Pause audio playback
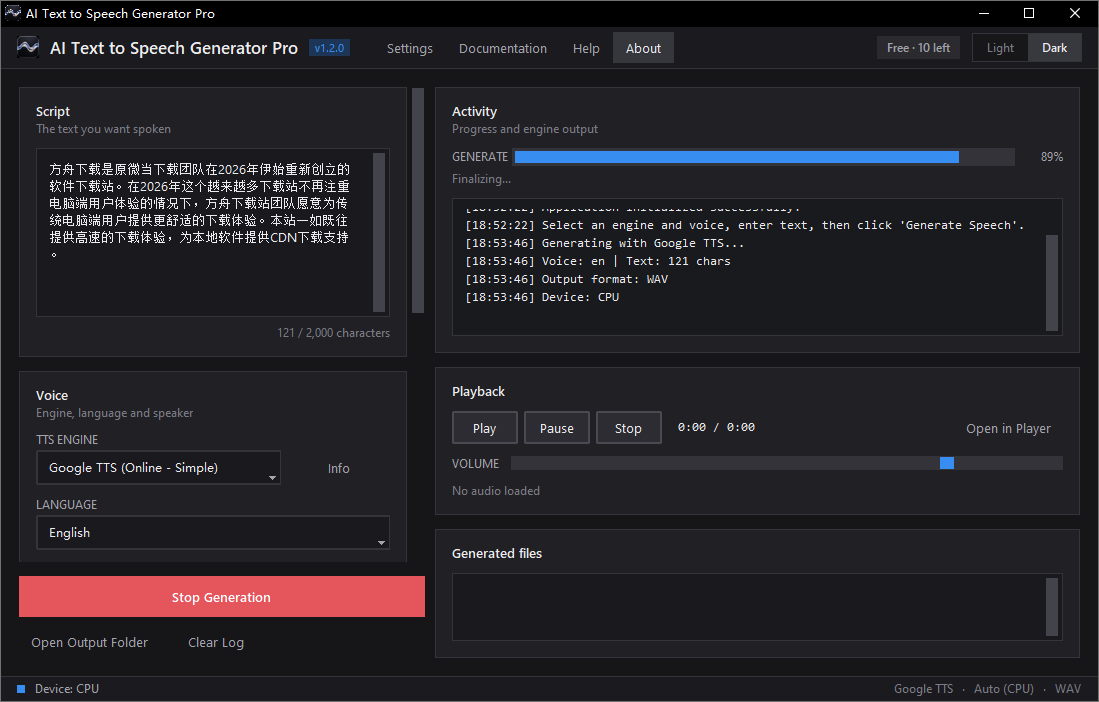 [x=557, y=428]
